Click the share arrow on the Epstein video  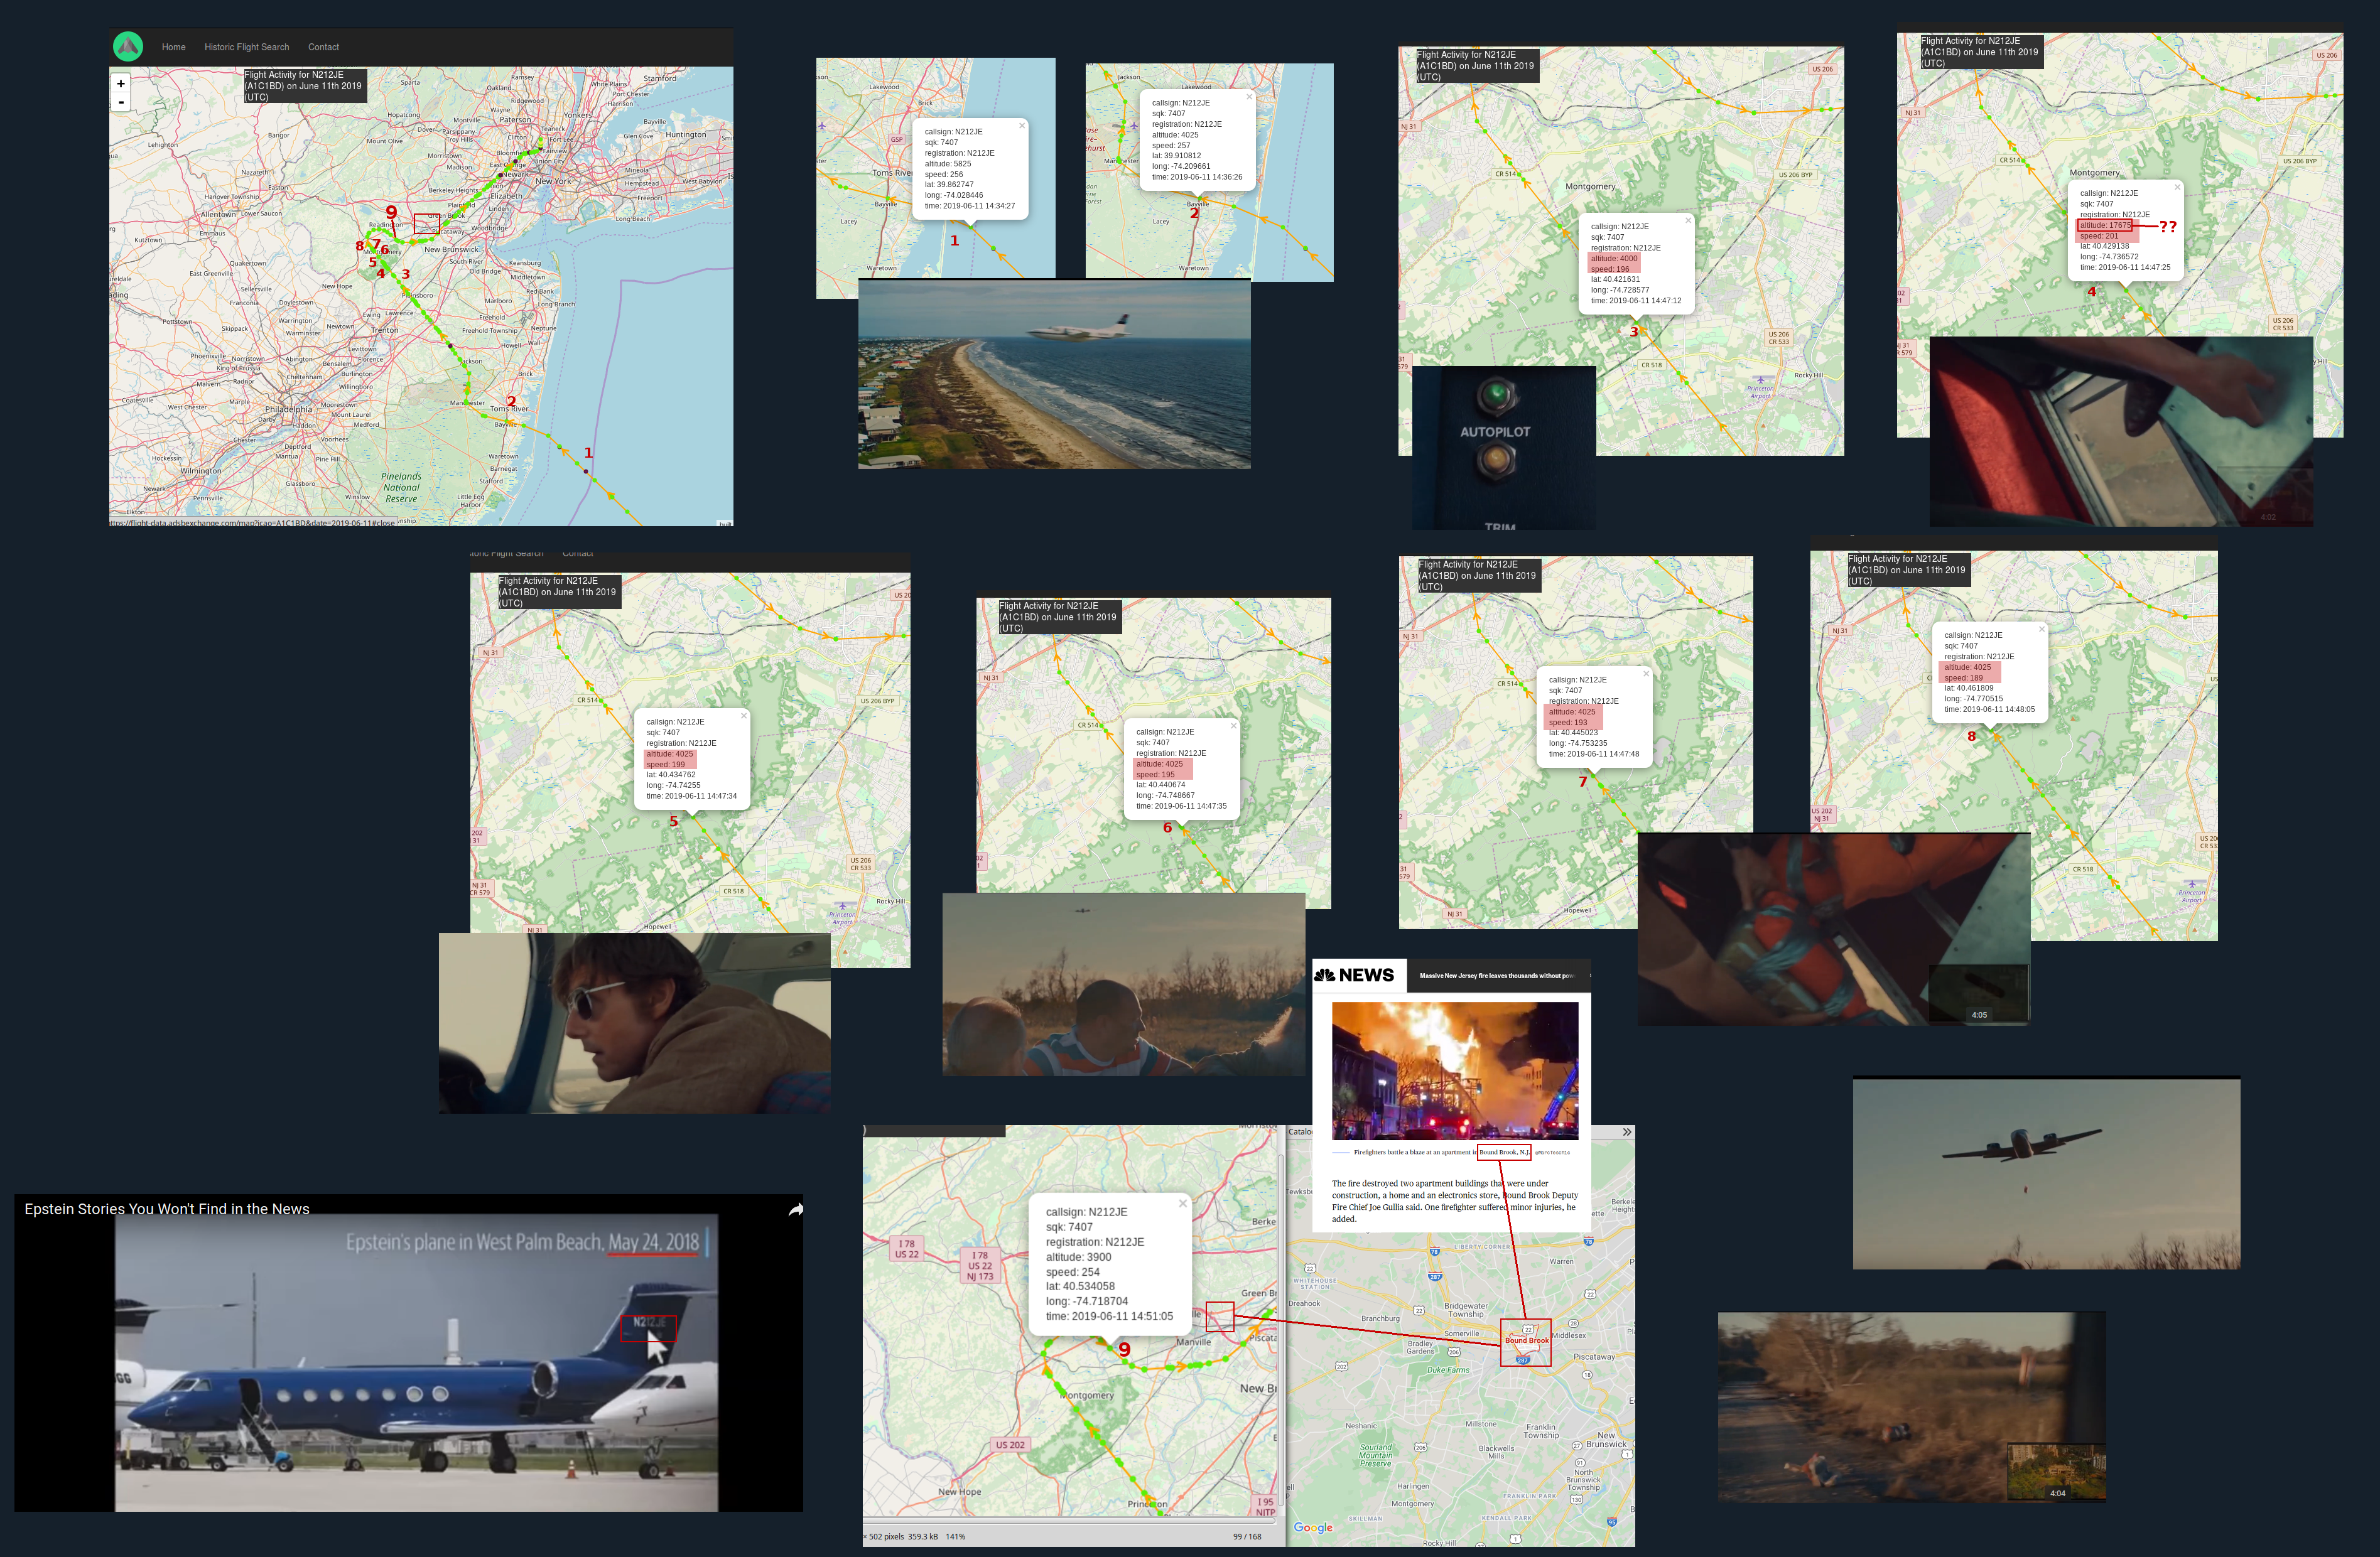point(795,1210)
